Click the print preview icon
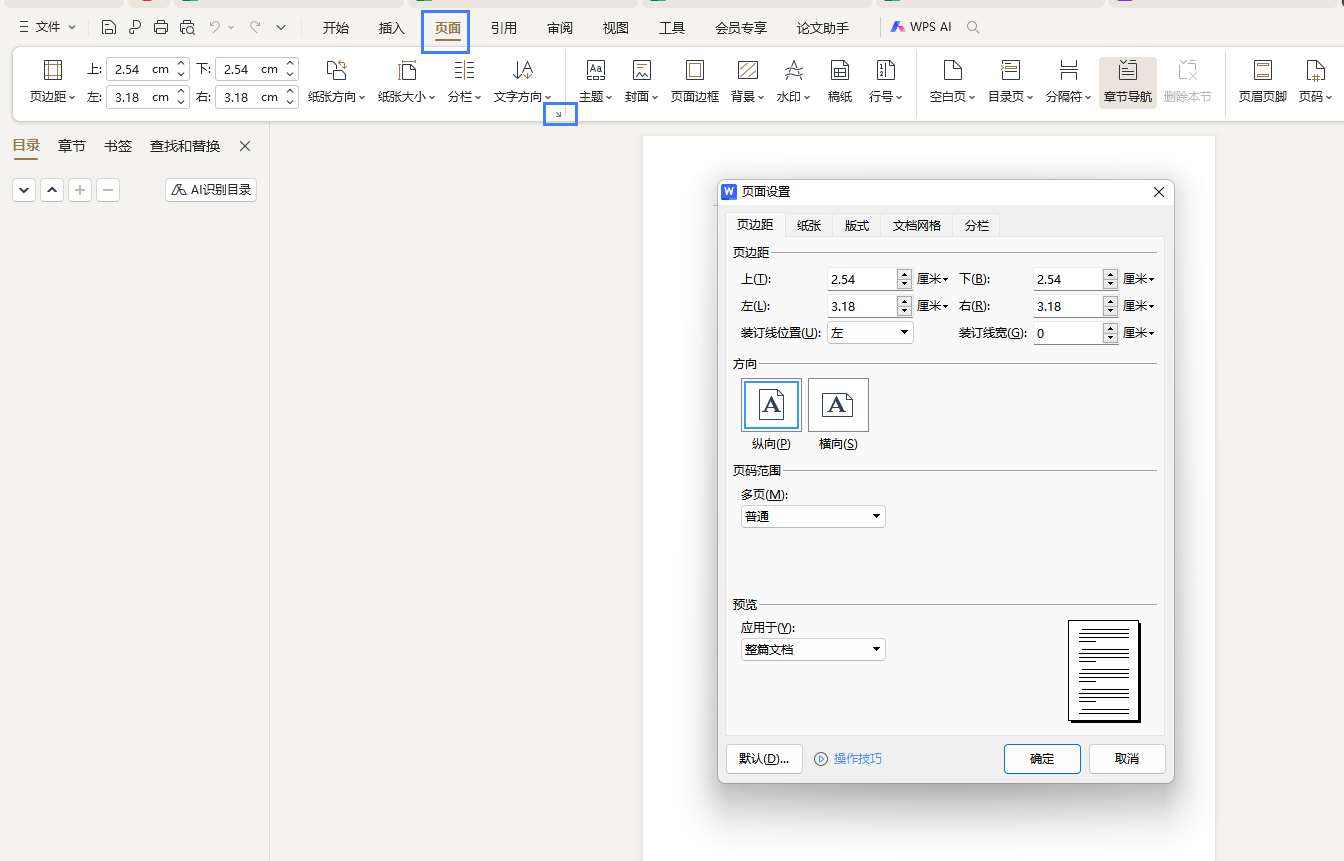The width and height of the screenshot is (1344, 861). click(x=187, y=27)
